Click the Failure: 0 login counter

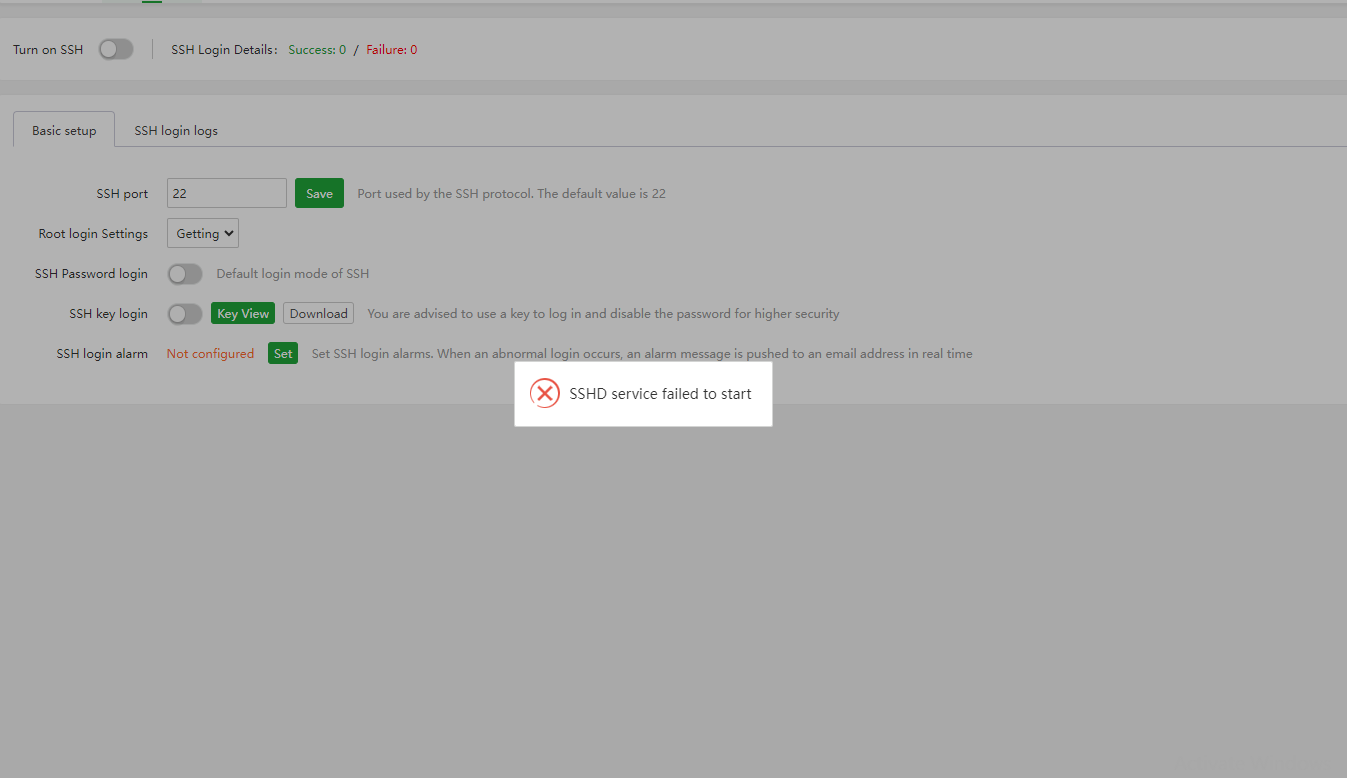391,49
